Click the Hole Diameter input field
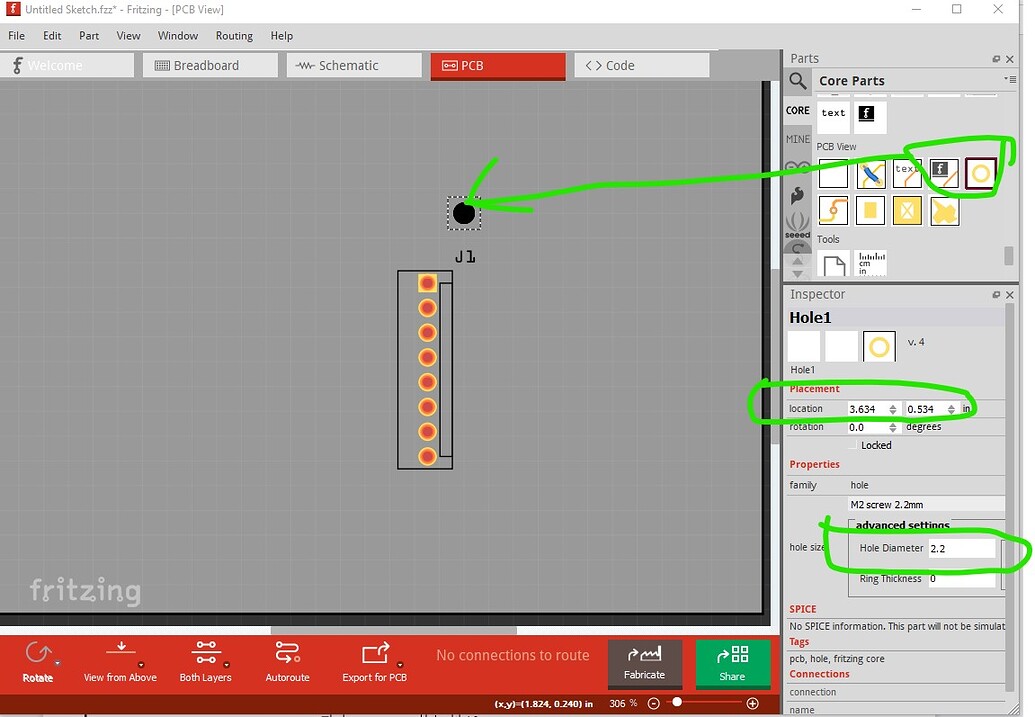This screenshot has width=1035, height=717. 961,549
